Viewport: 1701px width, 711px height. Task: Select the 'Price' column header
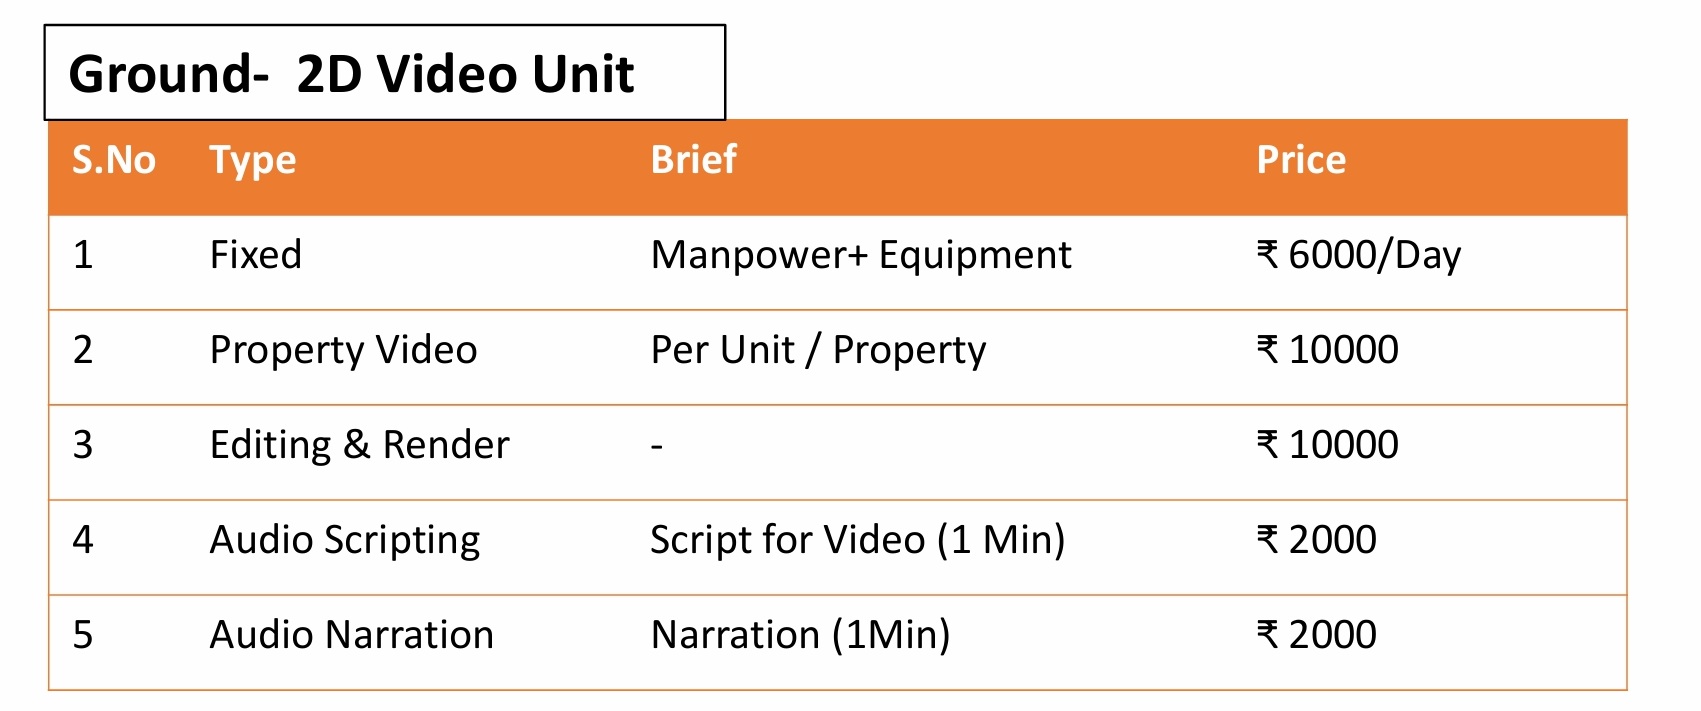(1301, 160)
